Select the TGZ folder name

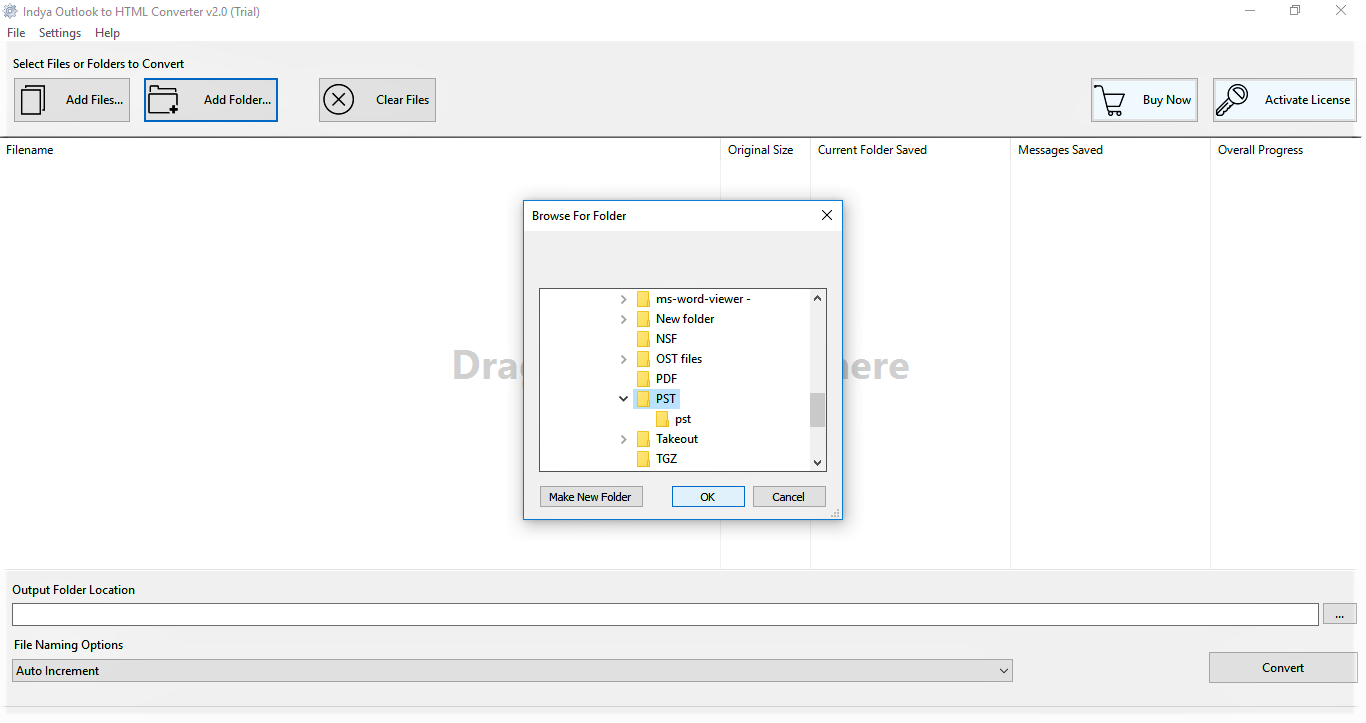[666, 459]
